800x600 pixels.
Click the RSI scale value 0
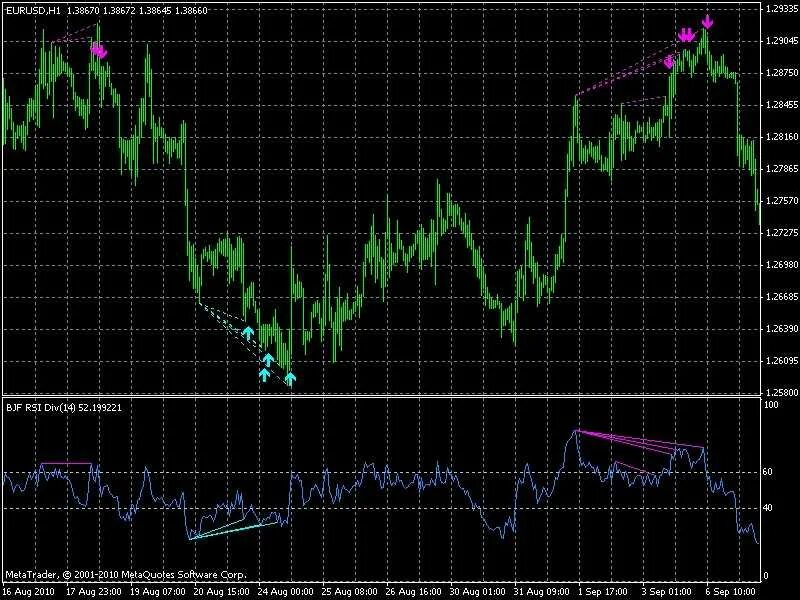tap(766, 576)
